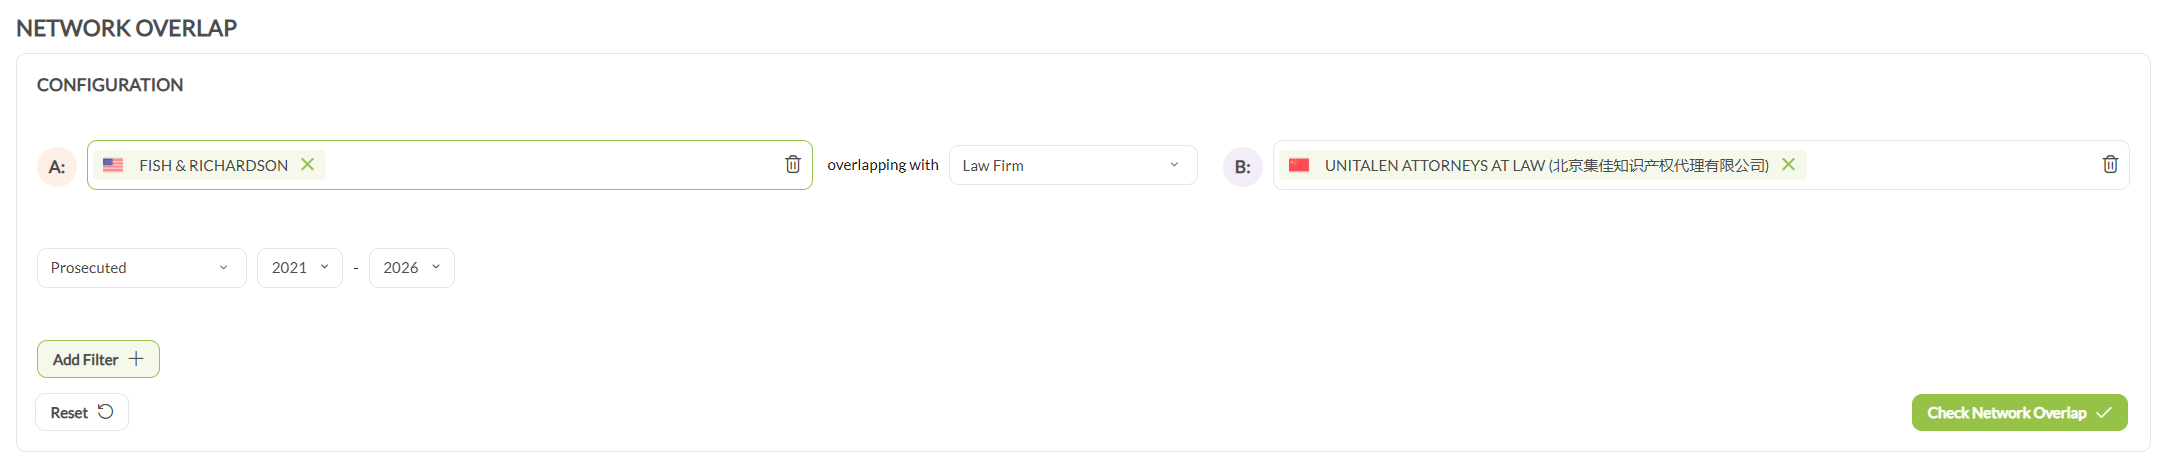Click the checkmark icon on Check Network Overlap
Image resolution: width=2165 pixels, height=460 pixels.
(x=2104, y=413)
